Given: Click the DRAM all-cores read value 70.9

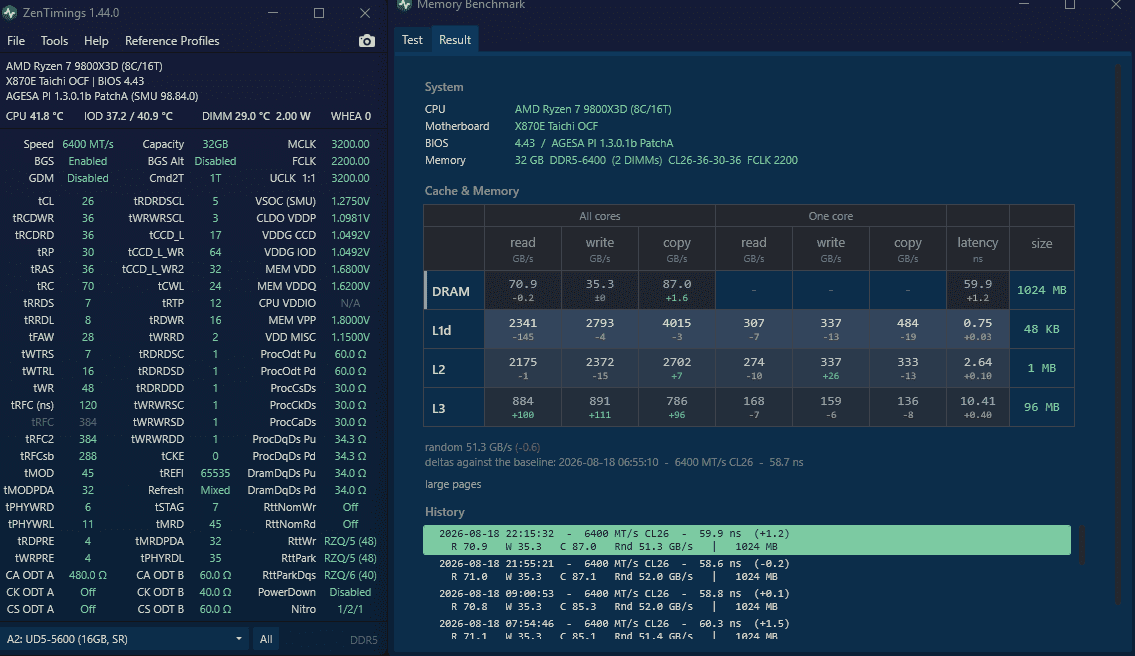Looking at the screenshot, I should 523,285.
